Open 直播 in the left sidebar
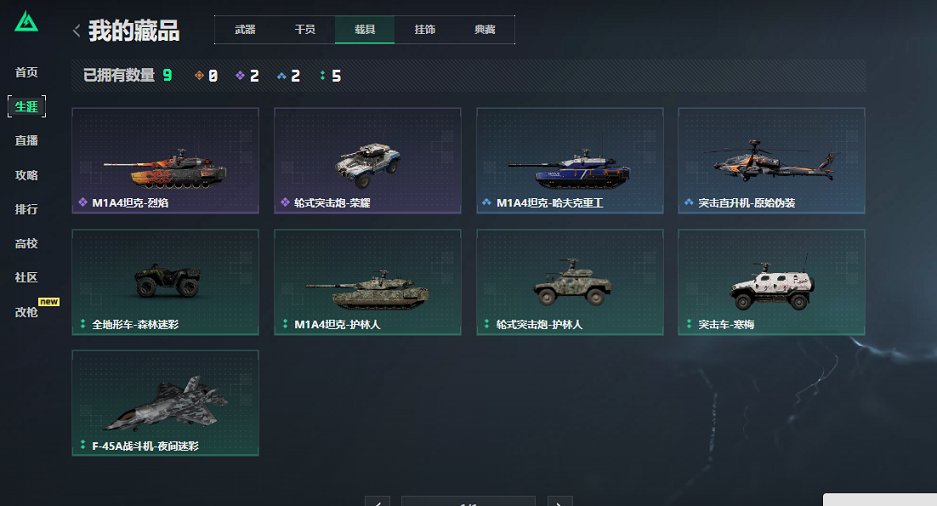This screenshot has height=506, width=937. point(26,140)
